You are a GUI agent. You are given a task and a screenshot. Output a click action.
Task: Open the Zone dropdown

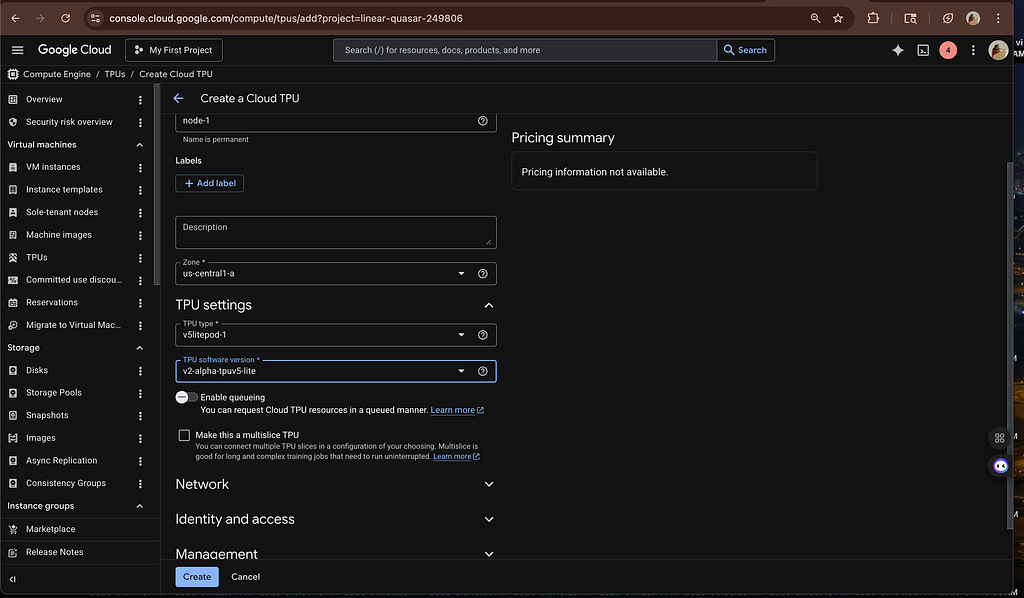pos(336,274)
